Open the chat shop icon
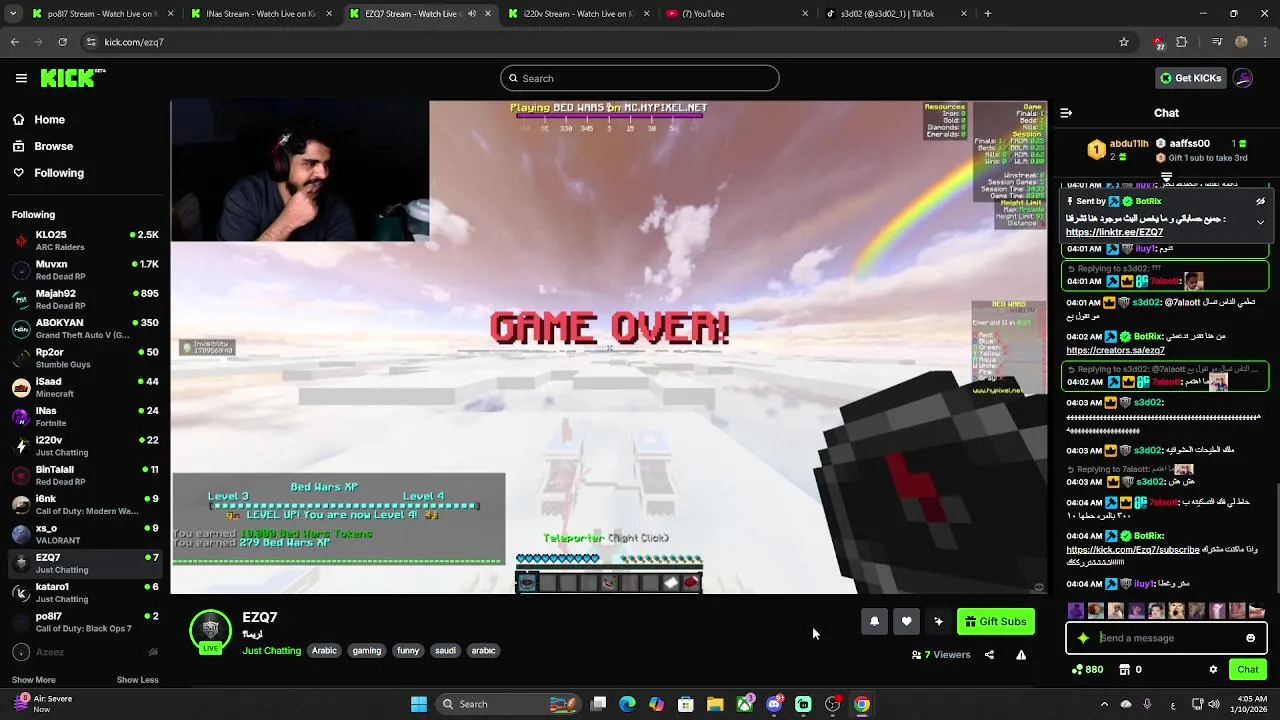1280x720 pixels. click(x=1124, y=670)
